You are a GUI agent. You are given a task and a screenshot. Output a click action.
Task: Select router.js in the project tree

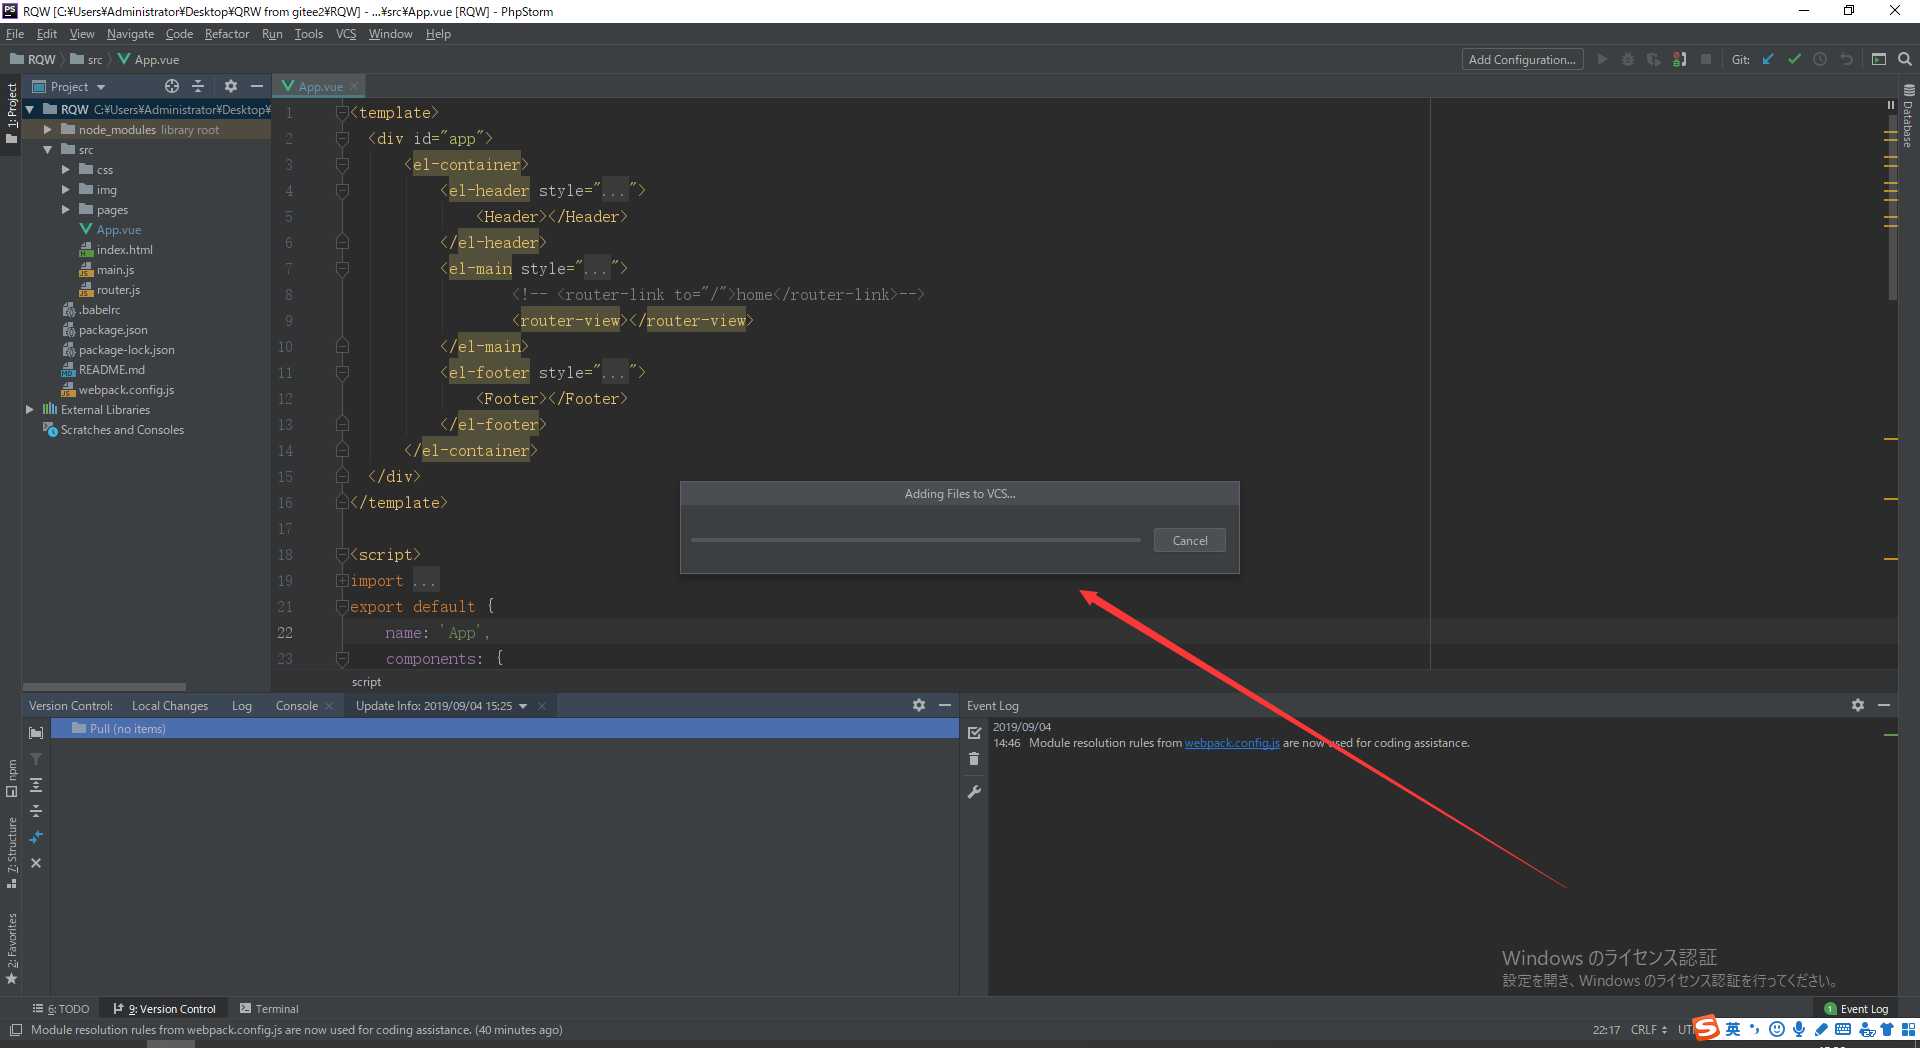coord(118,290)
